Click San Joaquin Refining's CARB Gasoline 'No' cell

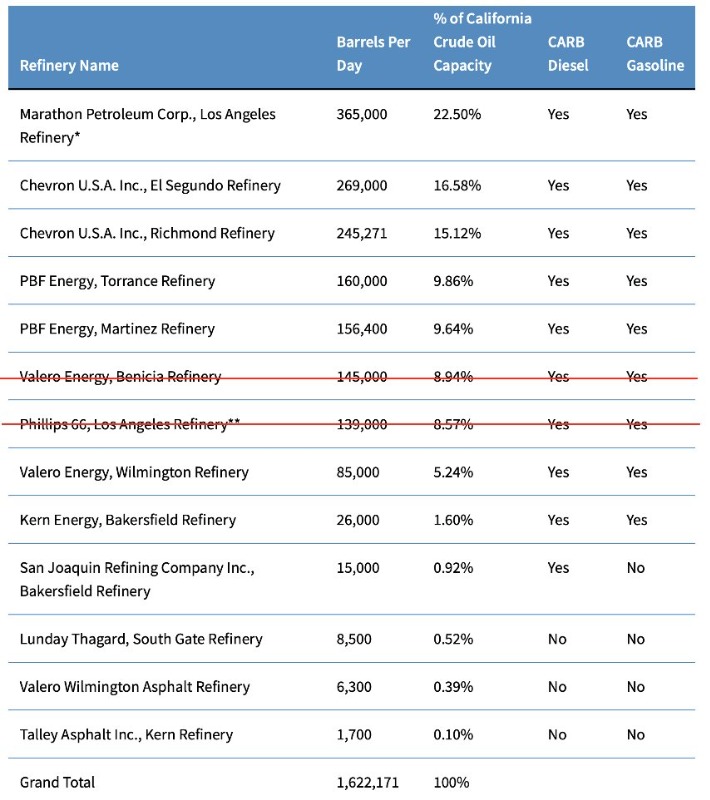(636, 568)
